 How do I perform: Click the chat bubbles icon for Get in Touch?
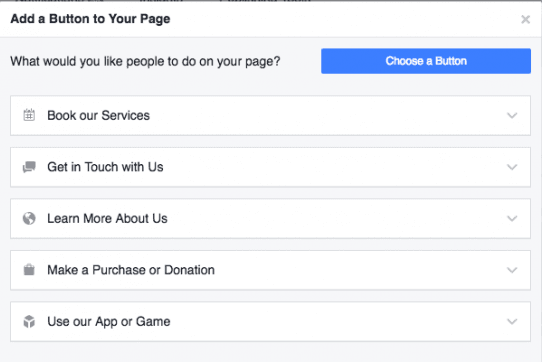29,167
